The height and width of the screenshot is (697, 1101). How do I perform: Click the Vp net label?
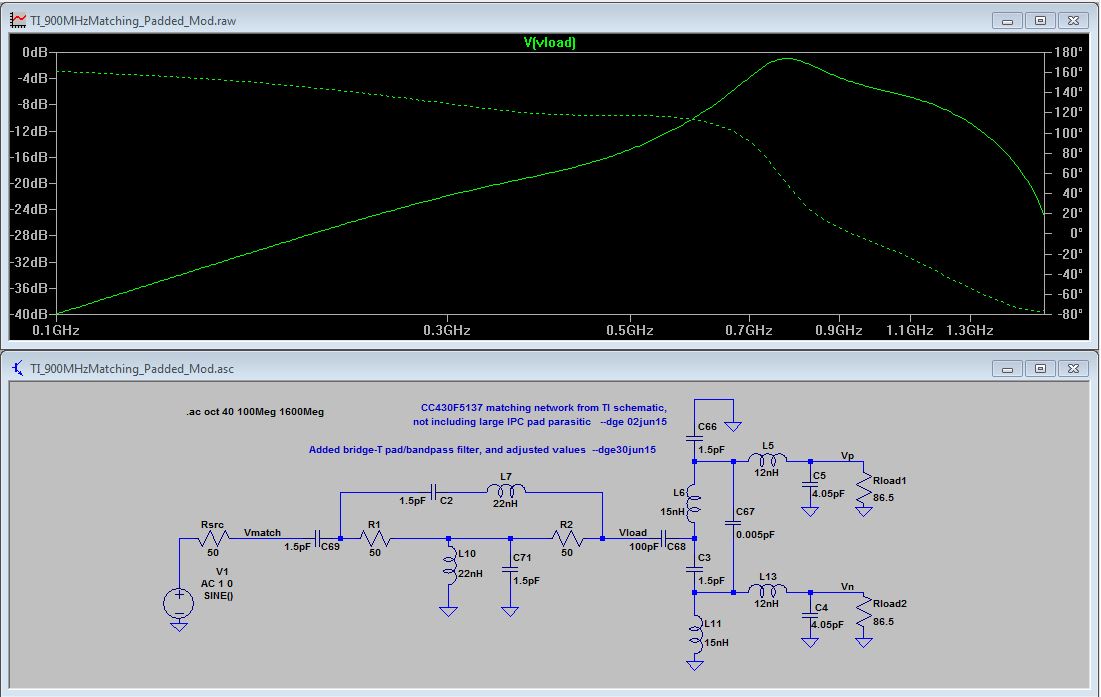click(x=848, y=456)
